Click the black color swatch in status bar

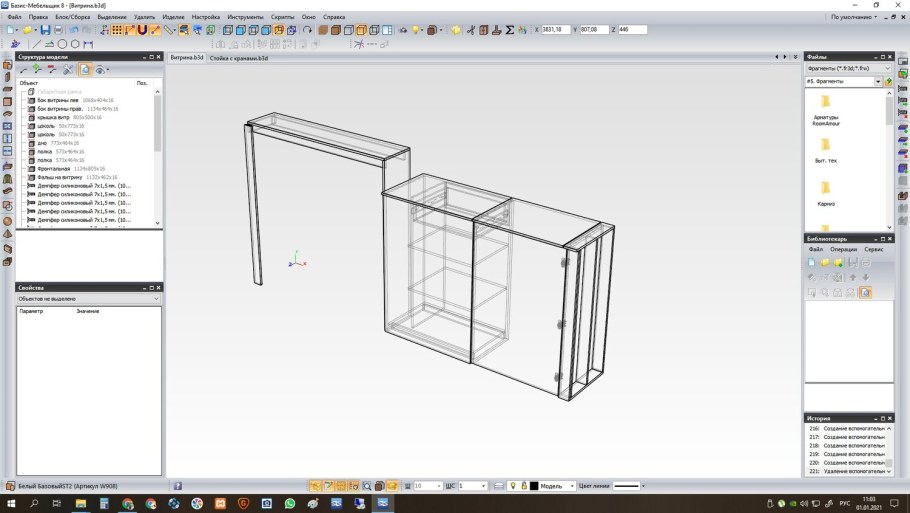[x=534, y=486]
